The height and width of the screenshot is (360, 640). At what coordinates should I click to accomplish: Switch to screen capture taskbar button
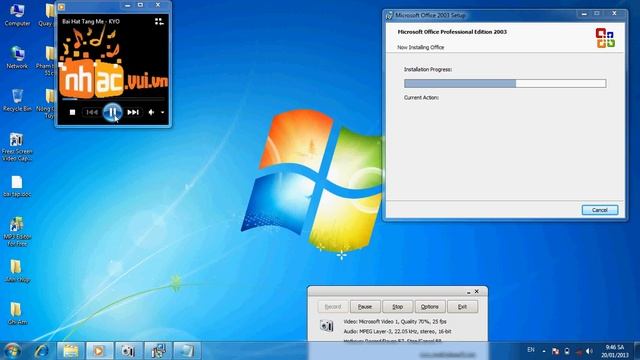(x=128, y=351)
